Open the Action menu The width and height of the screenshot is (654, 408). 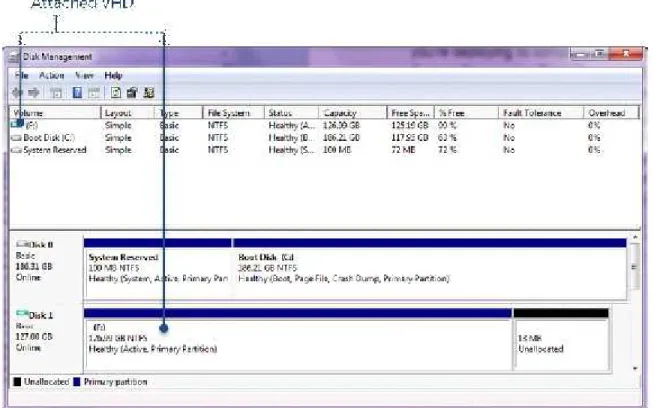pyautogui.click(x=52, y=76)
